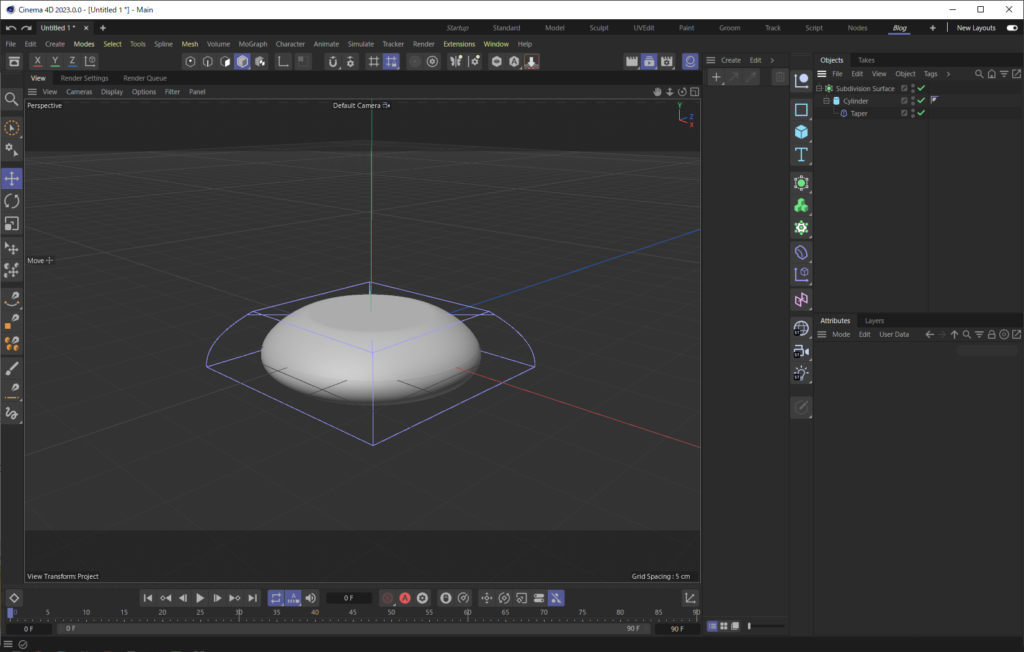Click the current frame field showing 0 F
Image resolution: width=1024 pixels, height=652 pixels.
coord(348,597)
